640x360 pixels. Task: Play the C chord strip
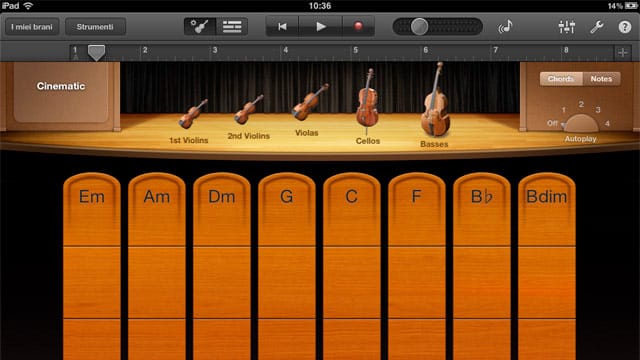point(351,266)
